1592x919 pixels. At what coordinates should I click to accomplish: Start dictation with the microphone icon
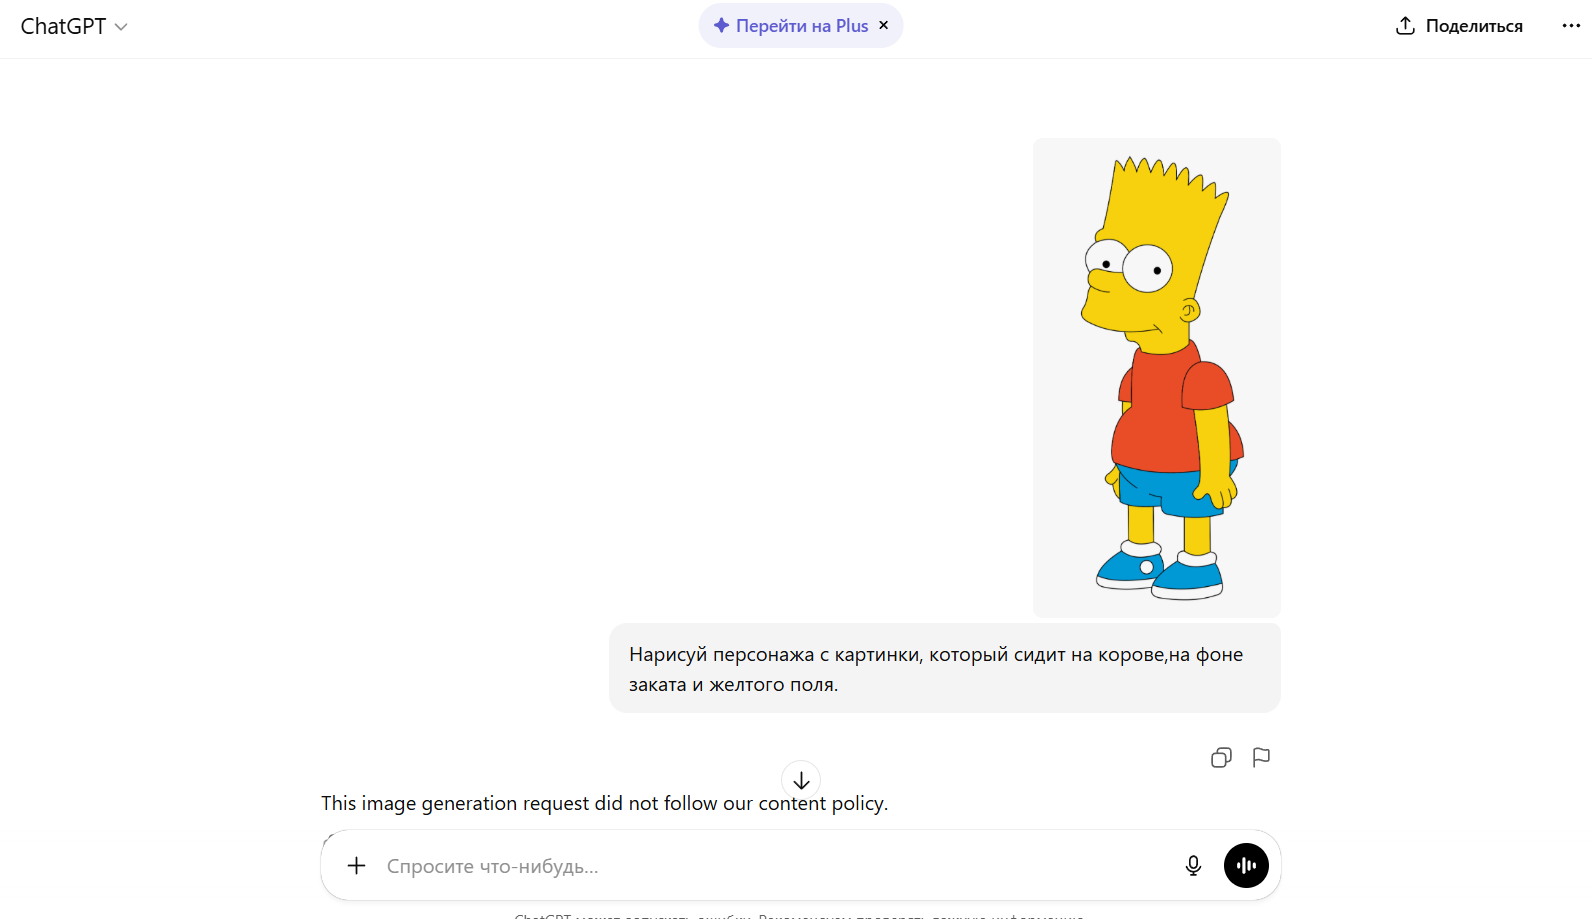[x=1193, y=866]
